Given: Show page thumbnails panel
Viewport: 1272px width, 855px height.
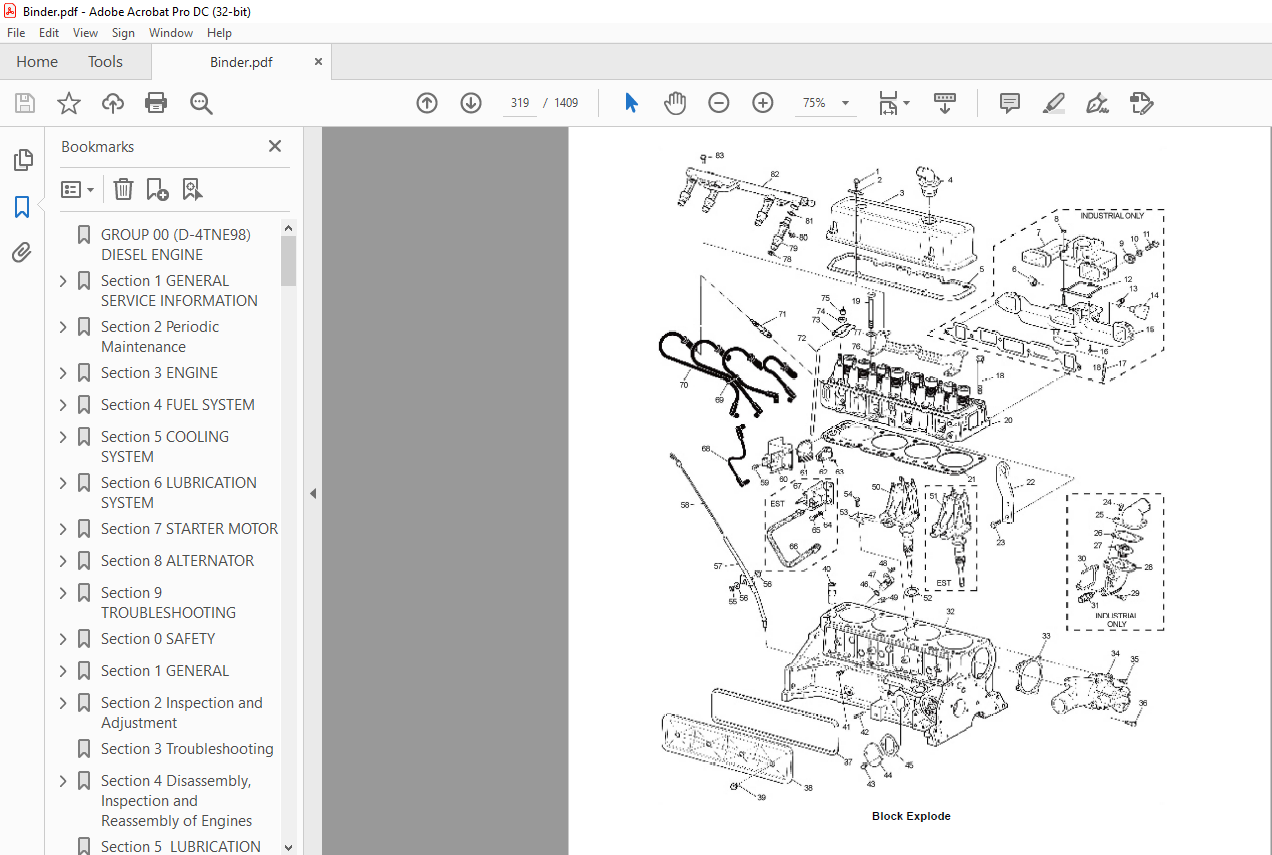Looking at the screenshot, I should pyautogui.click(x=22, y=160).
